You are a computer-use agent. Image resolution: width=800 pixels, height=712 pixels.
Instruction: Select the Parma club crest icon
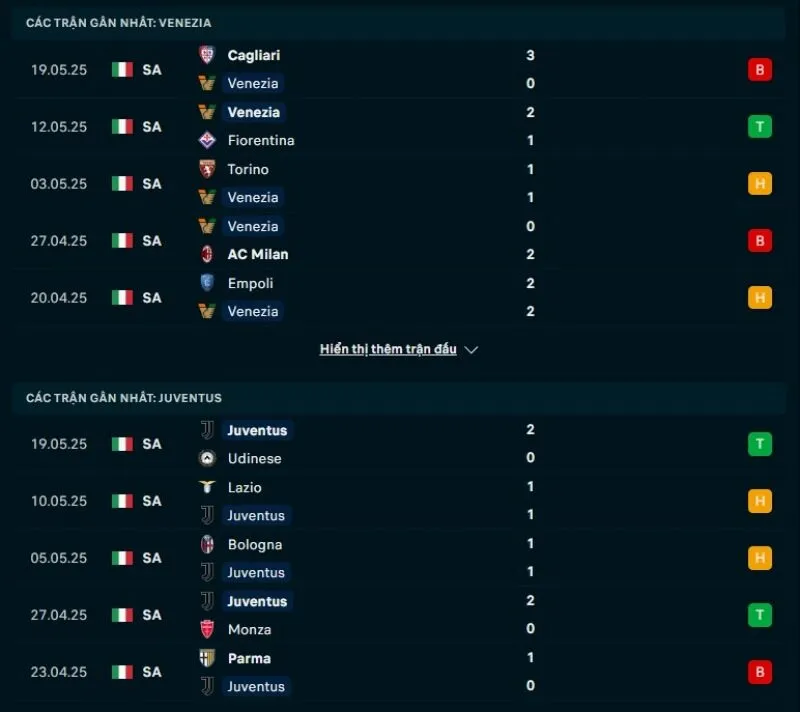208,658
